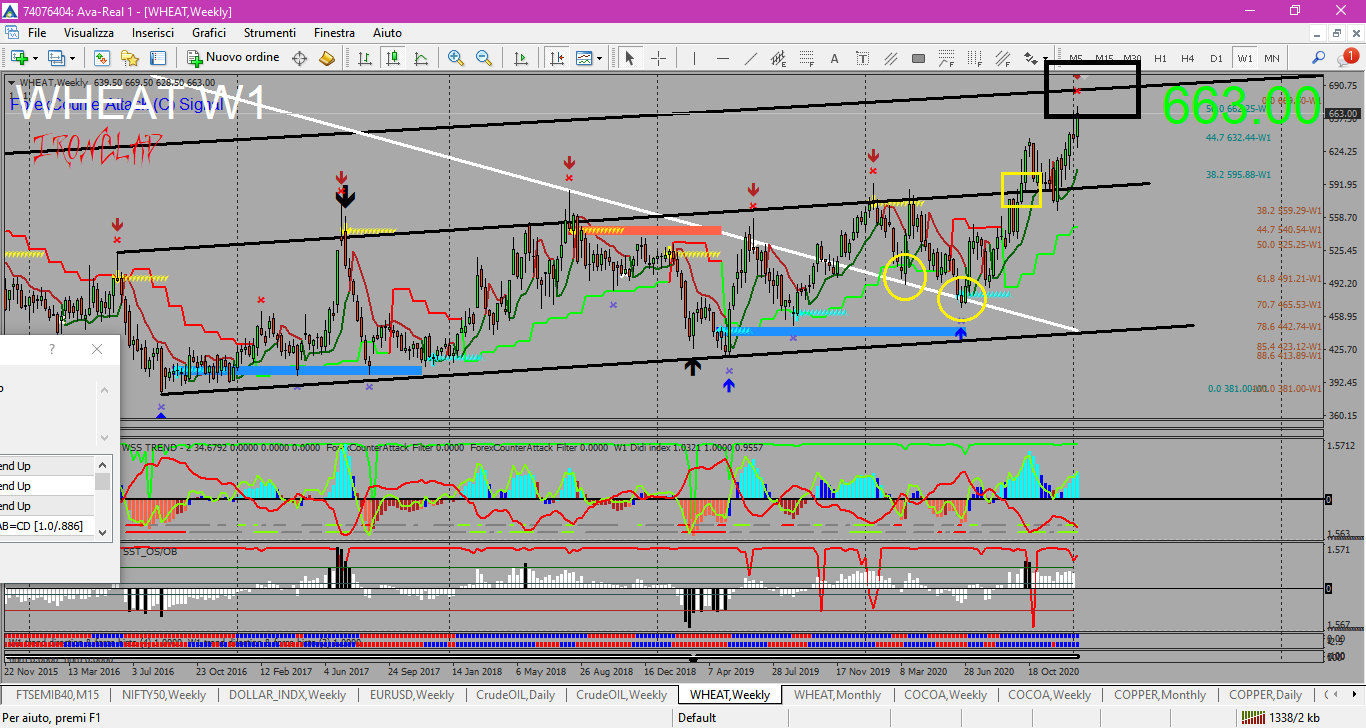1366x728 pixels.
Task: Open the MetaEditor crosshair-target icon
Action: pos(299,58)
